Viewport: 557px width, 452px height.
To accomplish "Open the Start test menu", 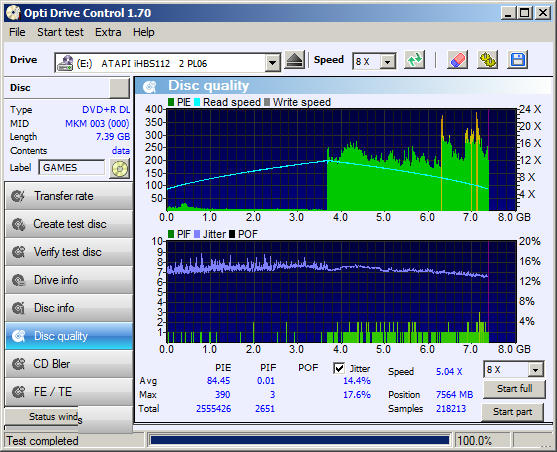I will 60,32.
